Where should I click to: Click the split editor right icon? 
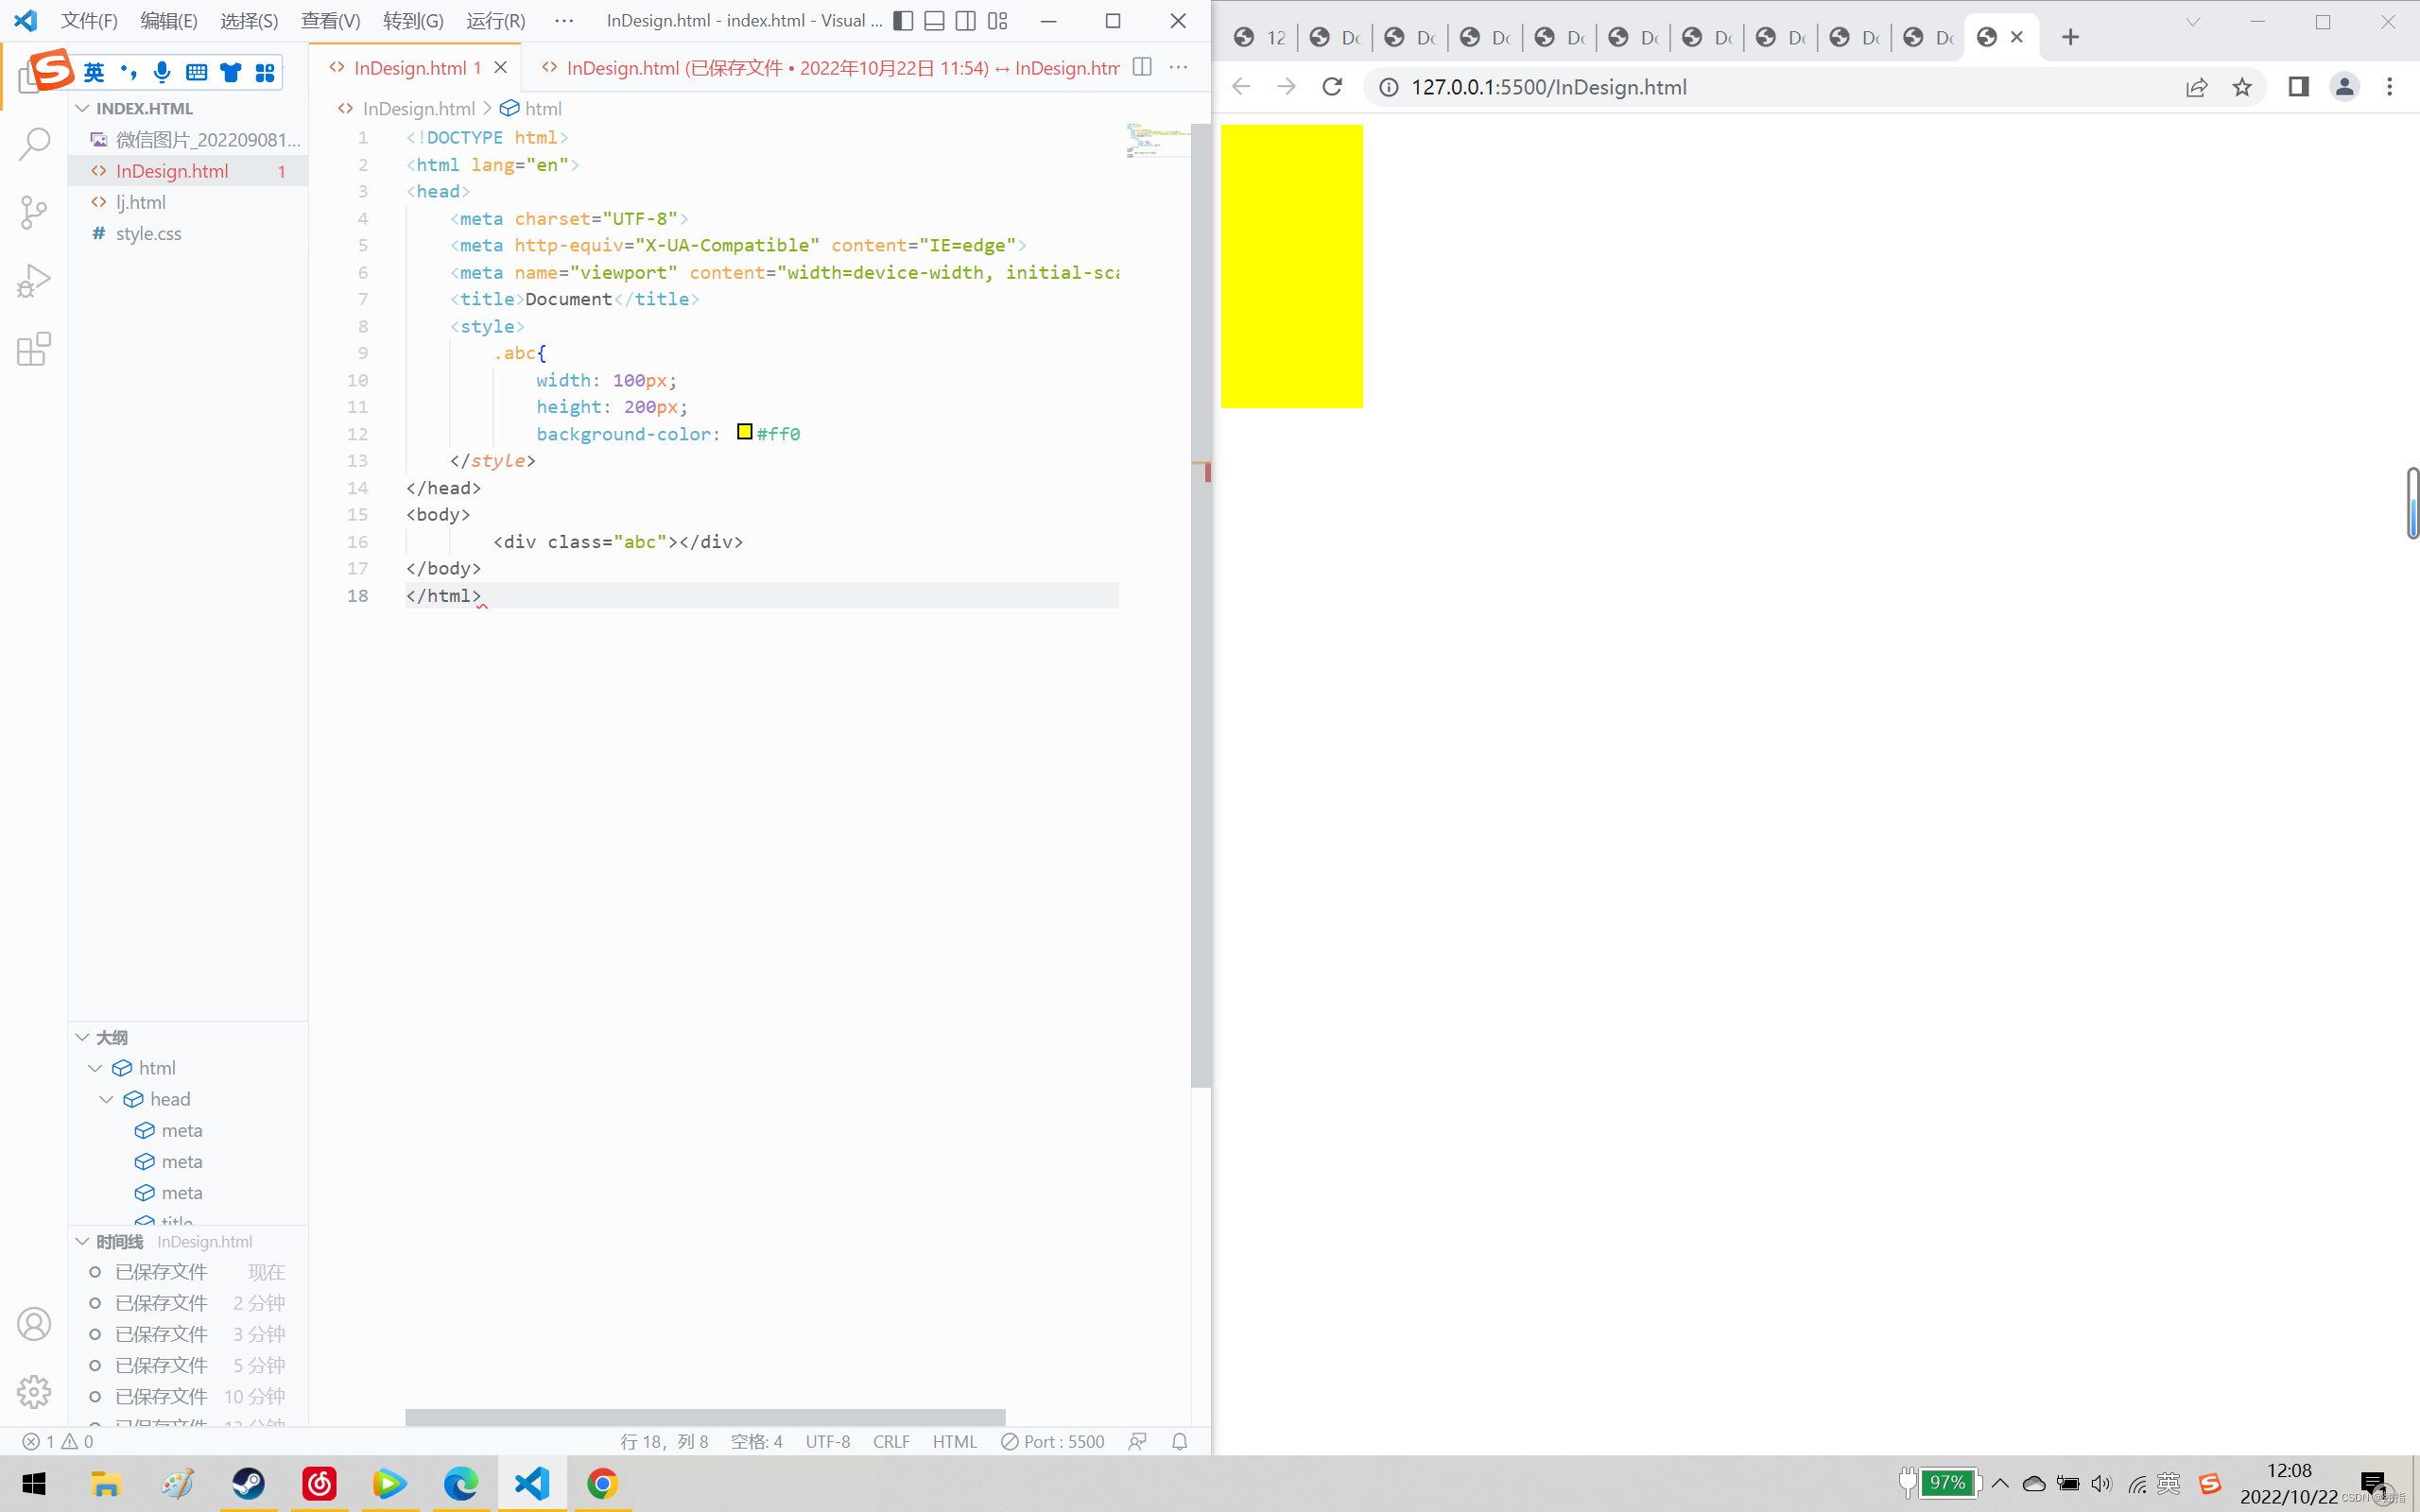pos(1142,67)
